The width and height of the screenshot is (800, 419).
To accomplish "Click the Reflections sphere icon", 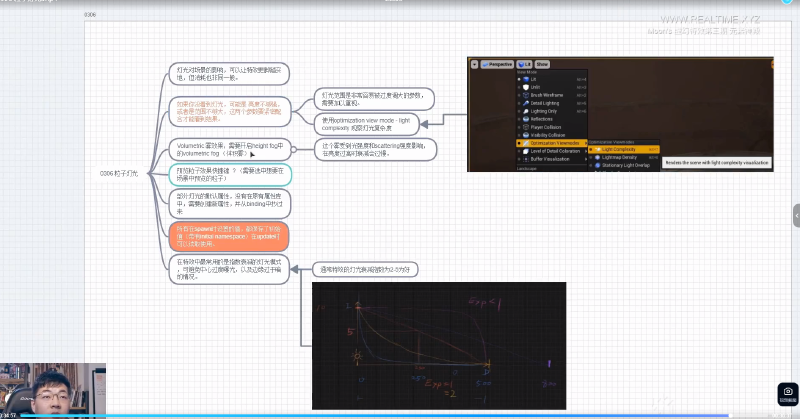I will click(526, 119).
